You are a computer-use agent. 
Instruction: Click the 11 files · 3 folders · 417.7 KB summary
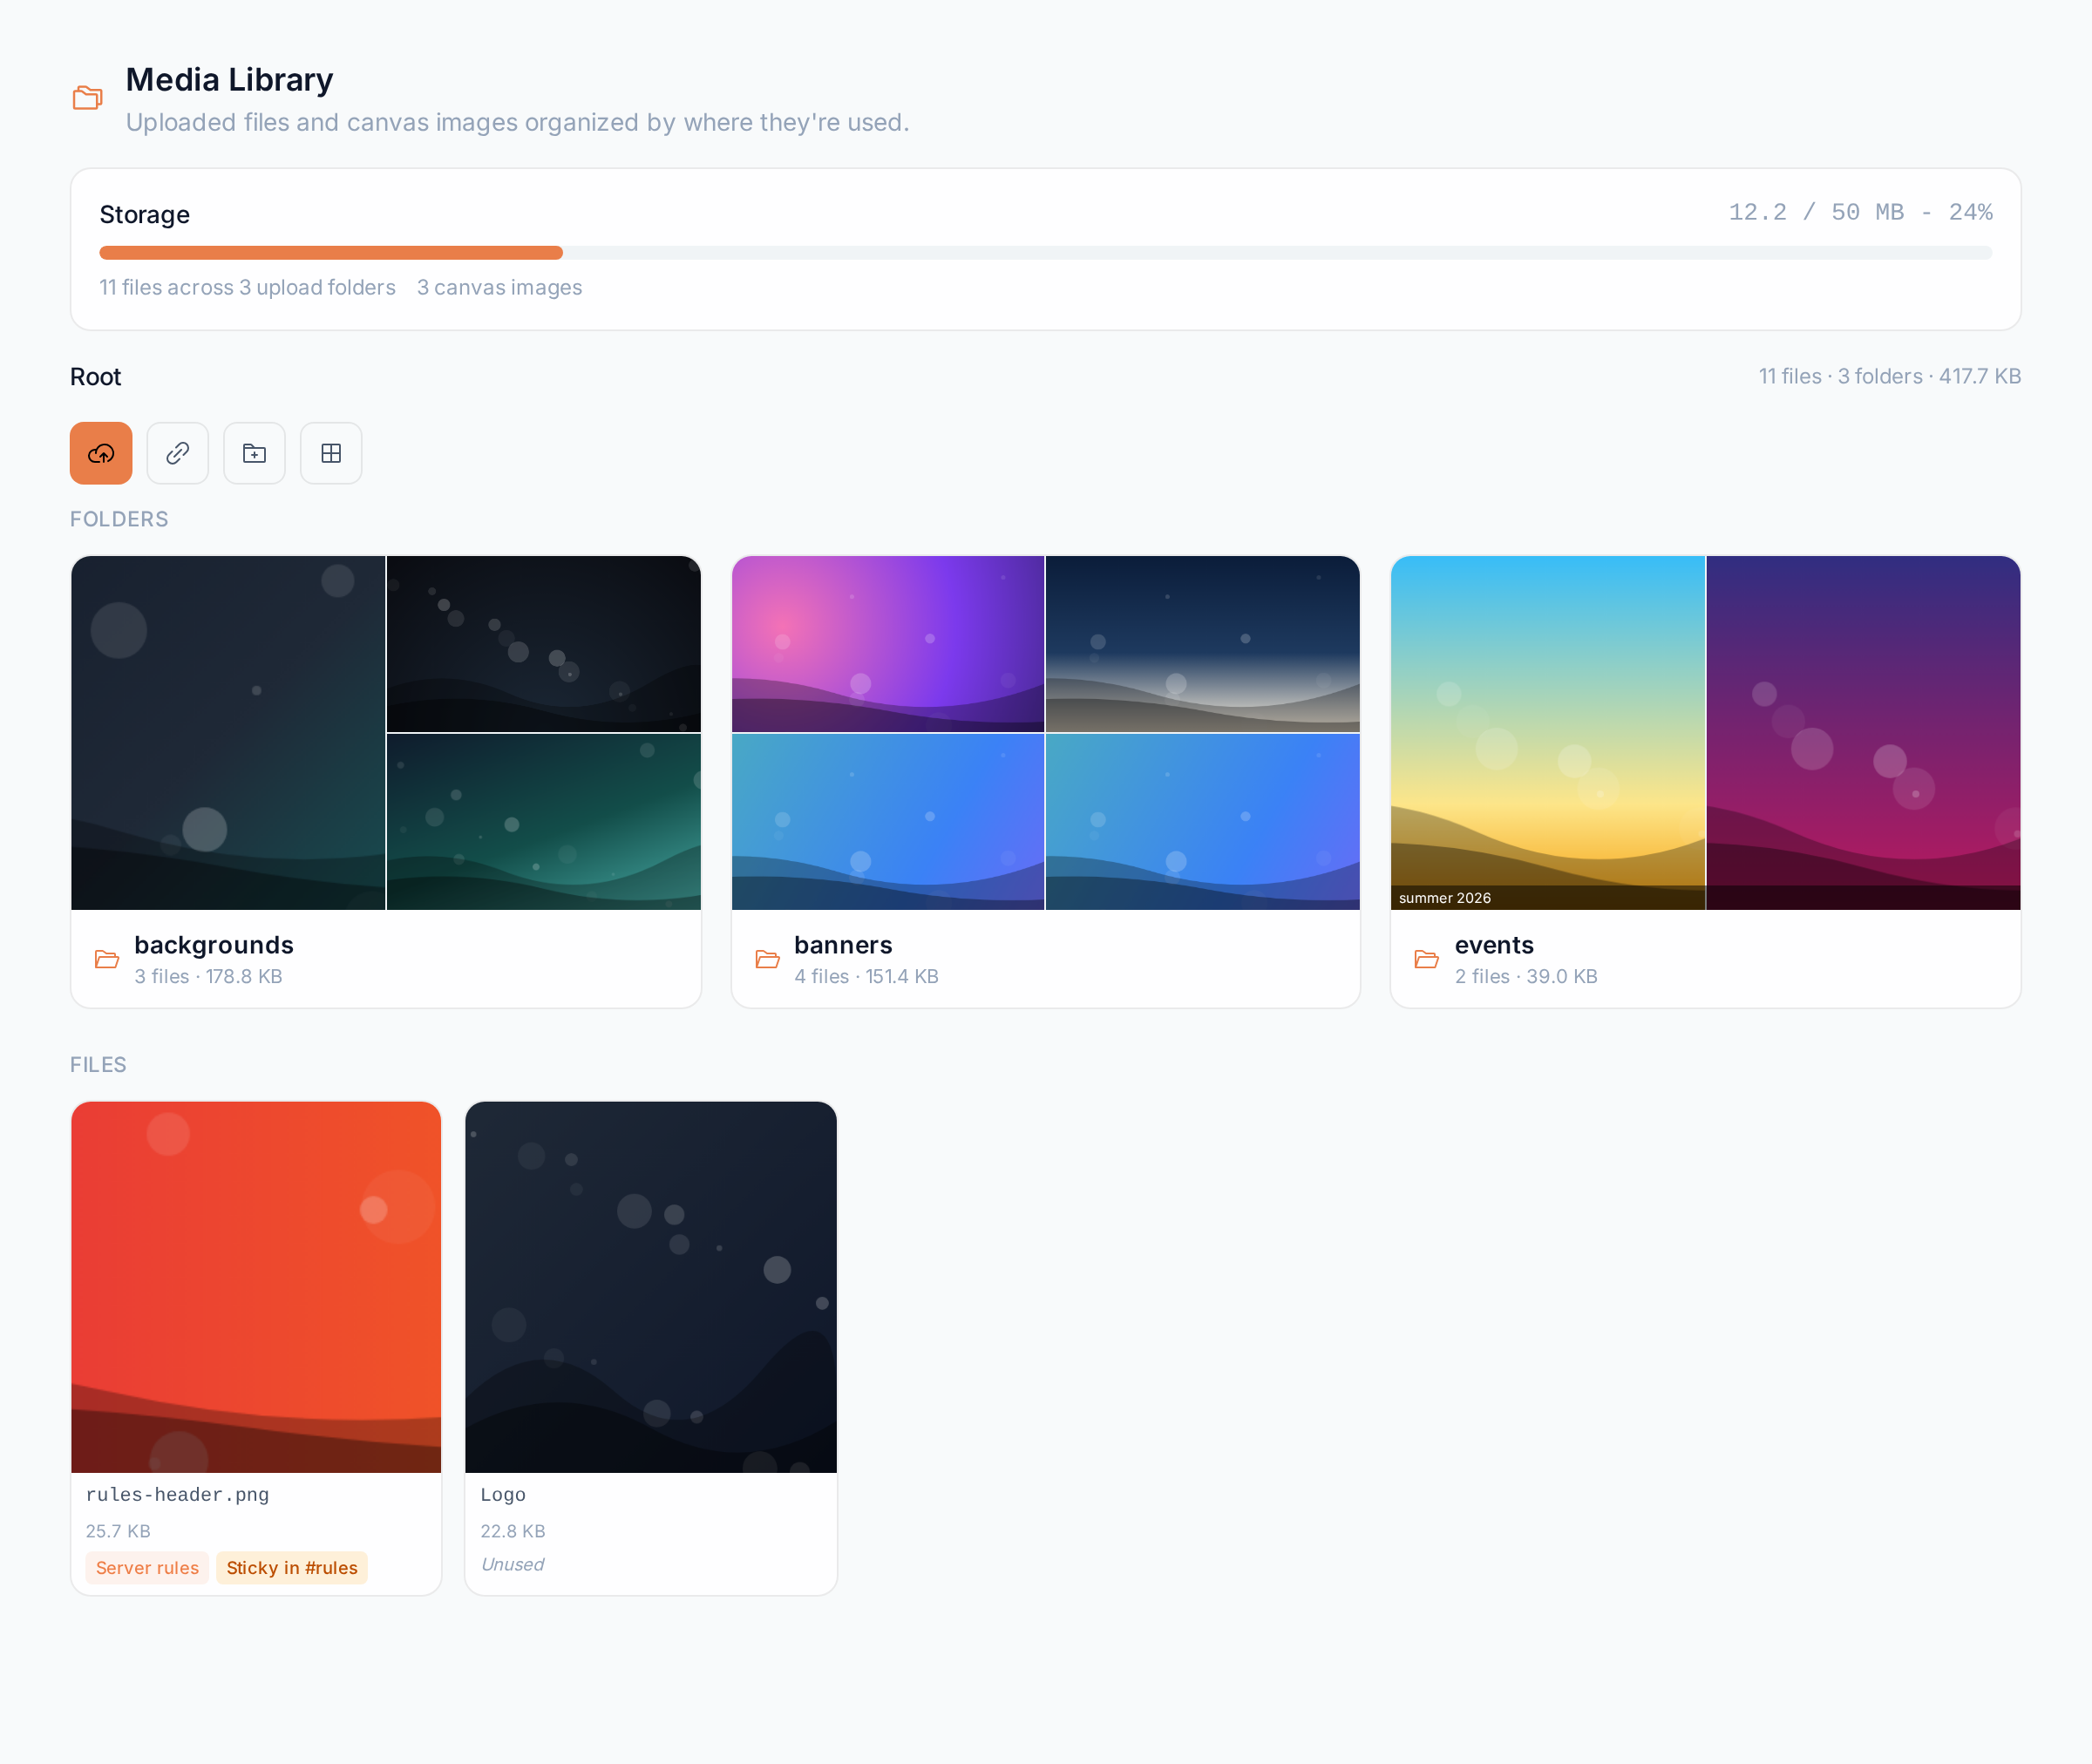point(1890,376)
